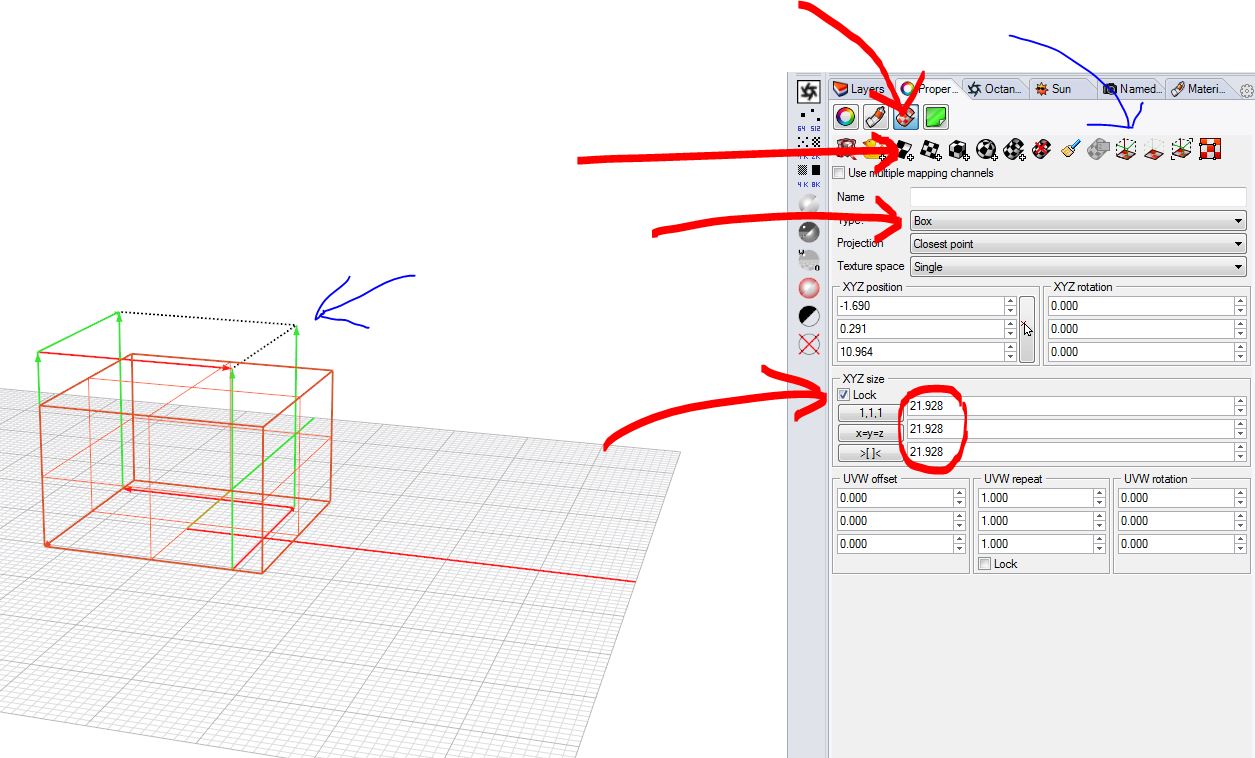The width and height of the screenshot is (1255, 758).
Task: Click the XYZ position field showing 10.964
Action: tap(921, 352)
